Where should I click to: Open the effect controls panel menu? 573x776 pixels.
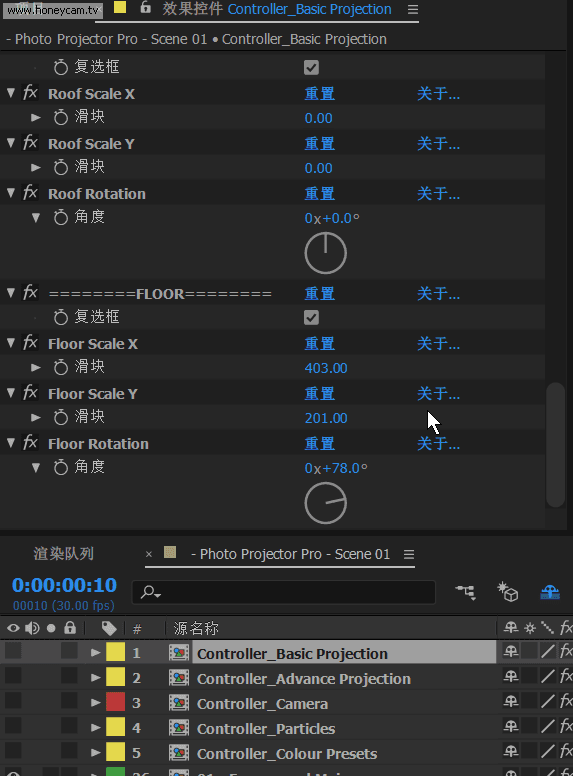(x=413, y=9)
